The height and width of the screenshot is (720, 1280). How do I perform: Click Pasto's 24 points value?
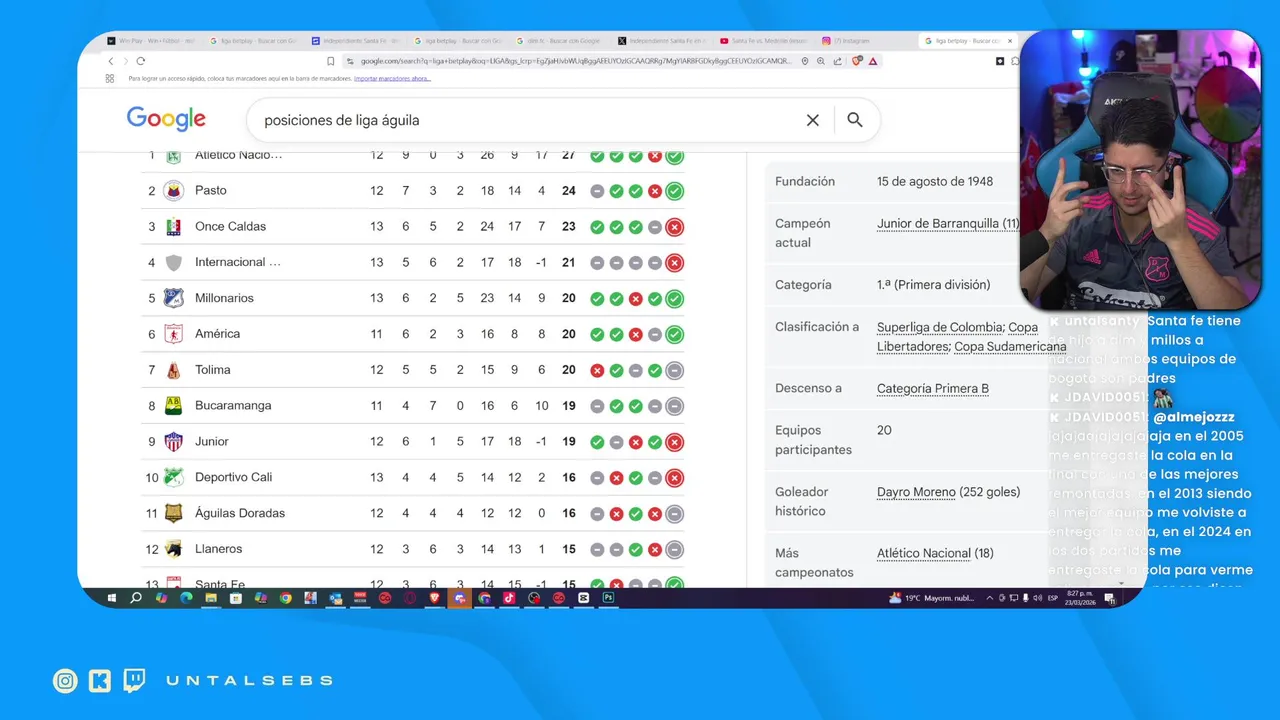pos(568,191)
